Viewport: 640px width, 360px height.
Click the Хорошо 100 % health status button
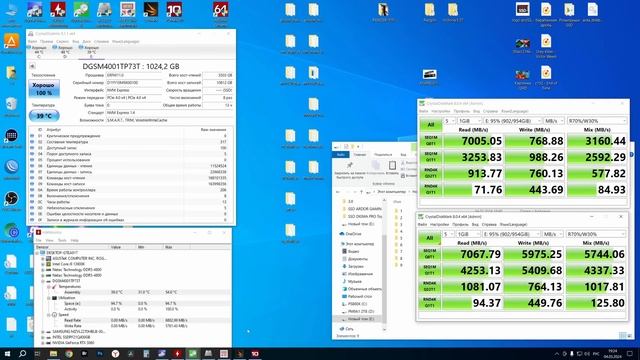pos(44,89)
